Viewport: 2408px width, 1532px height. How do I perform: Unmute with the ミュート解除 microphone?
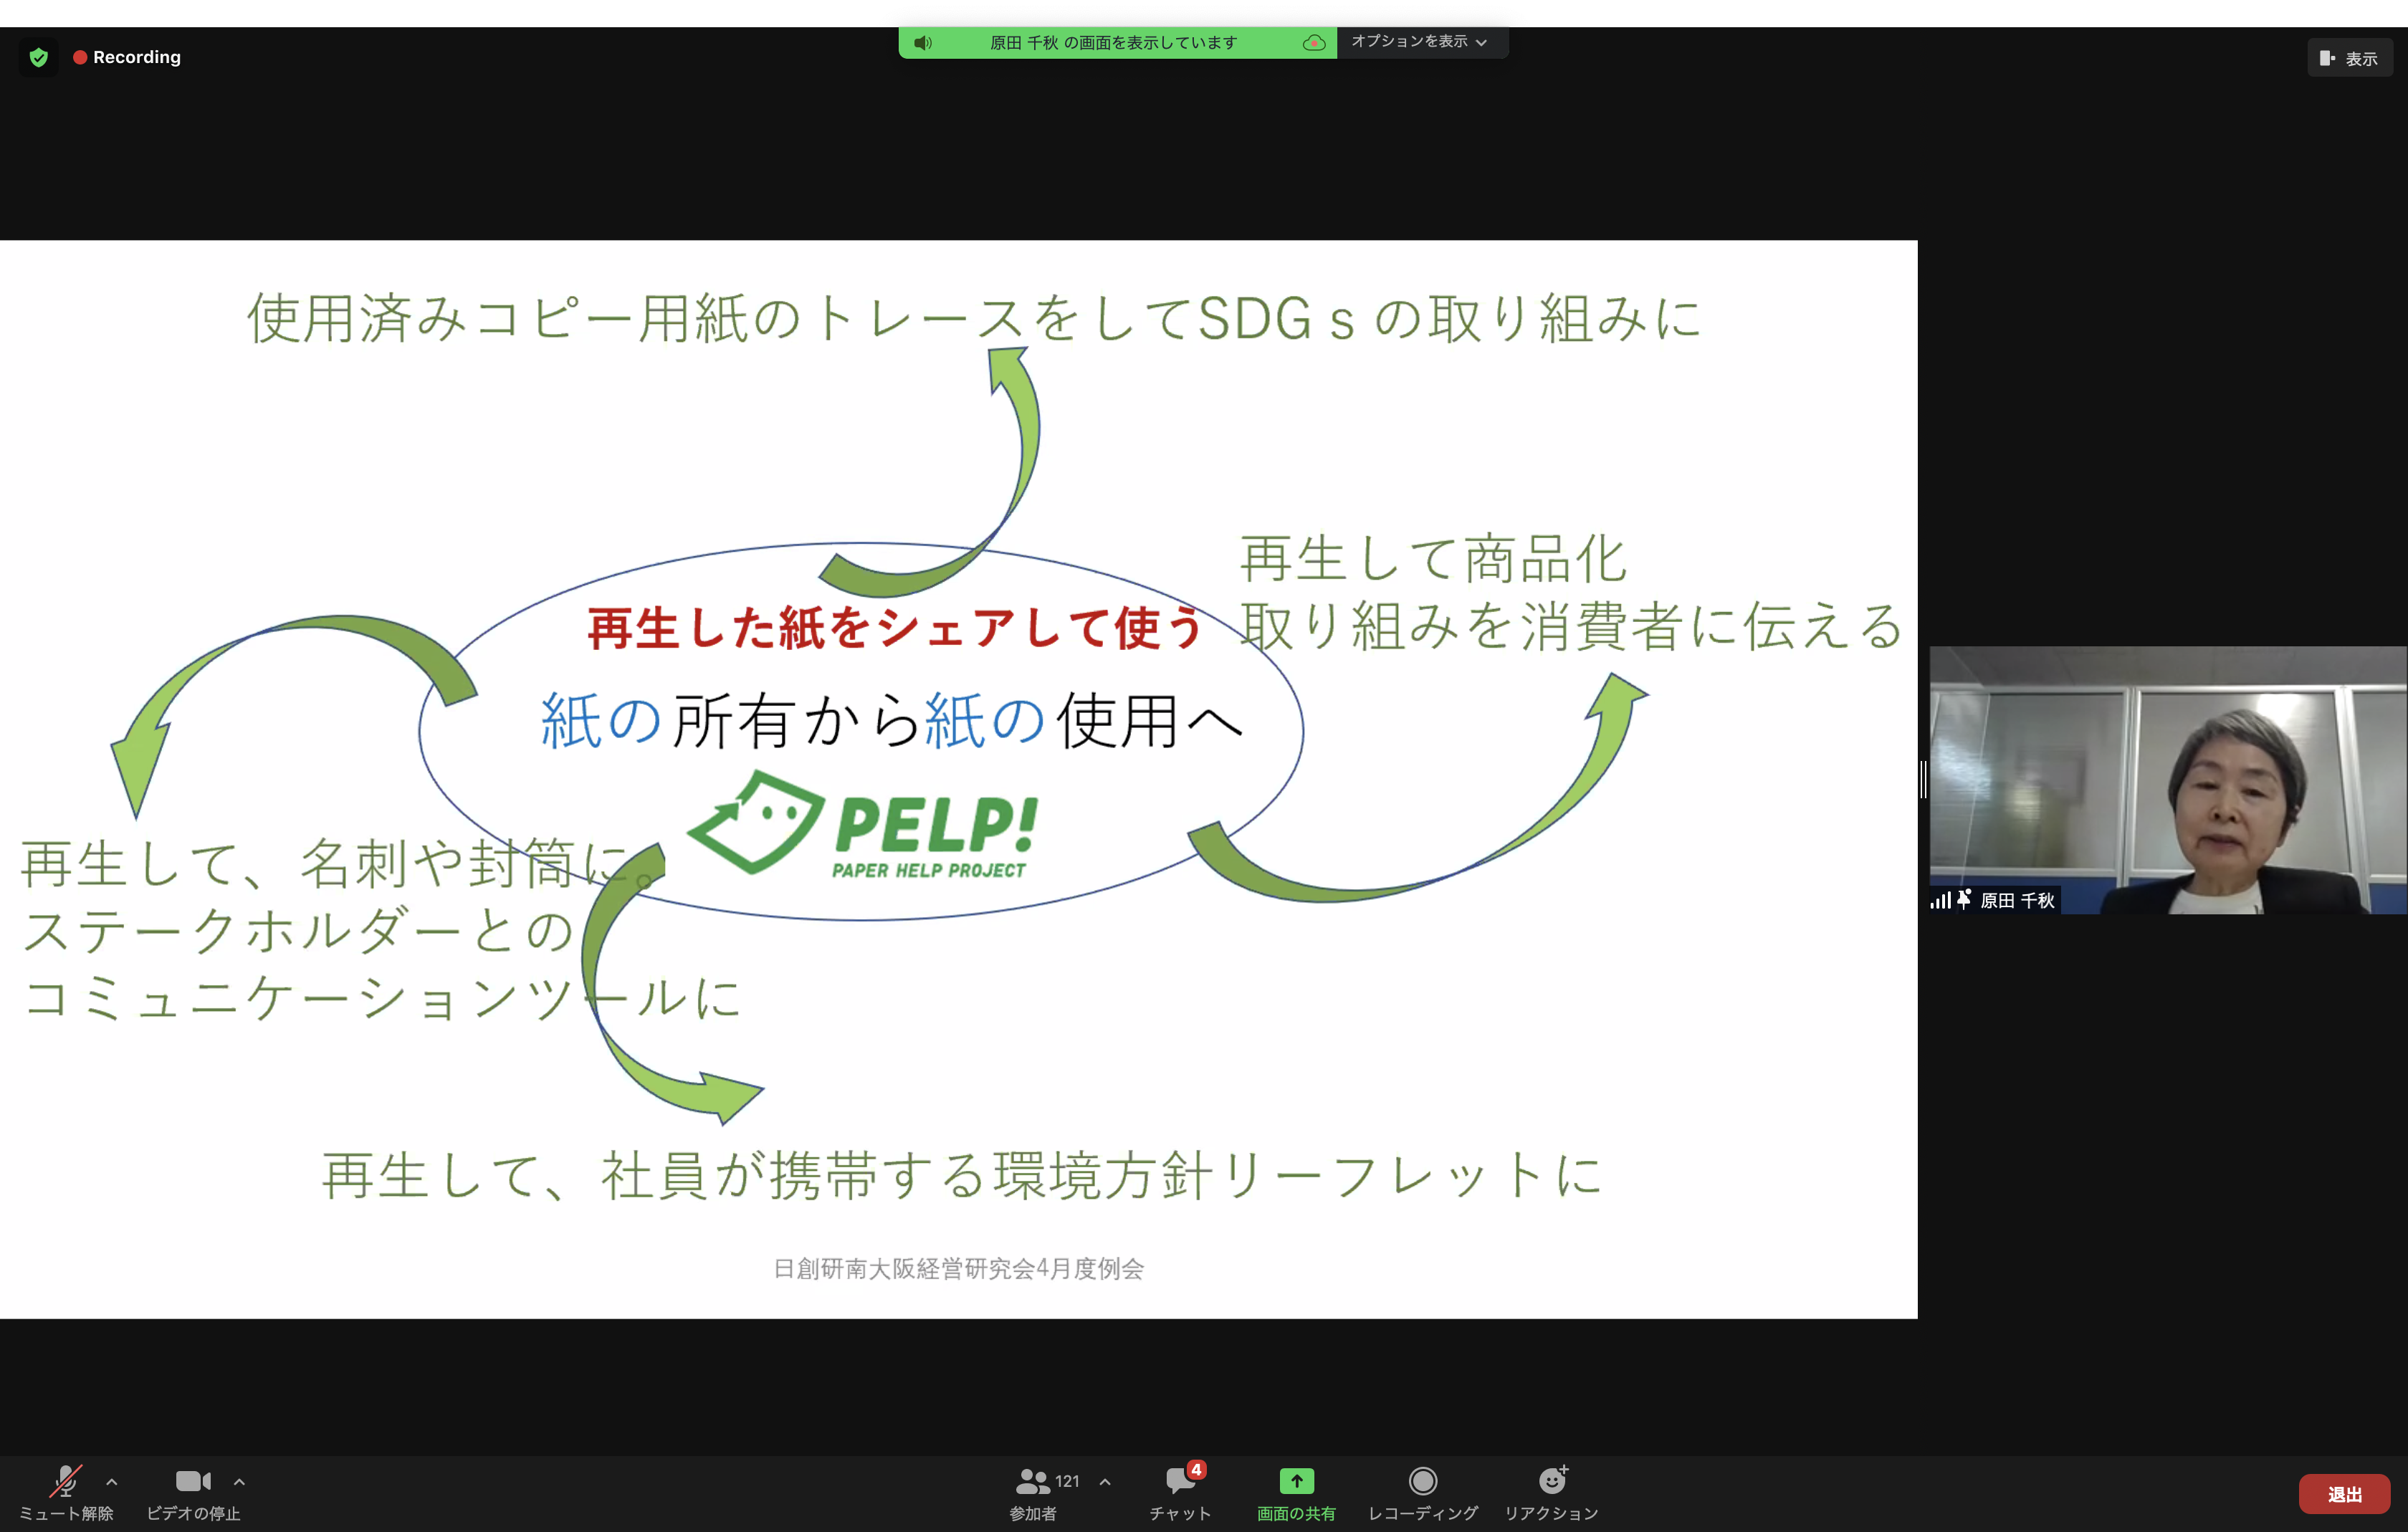point(66,1493)
